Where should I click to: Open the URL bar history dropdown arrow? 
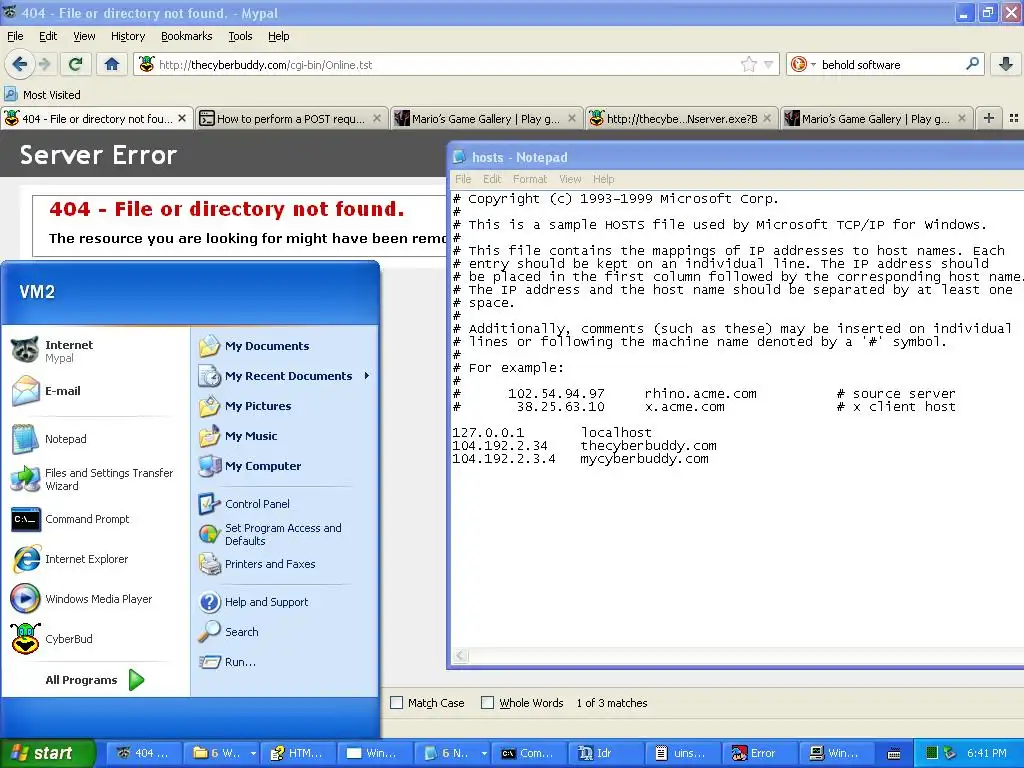[x=769, y=64]
